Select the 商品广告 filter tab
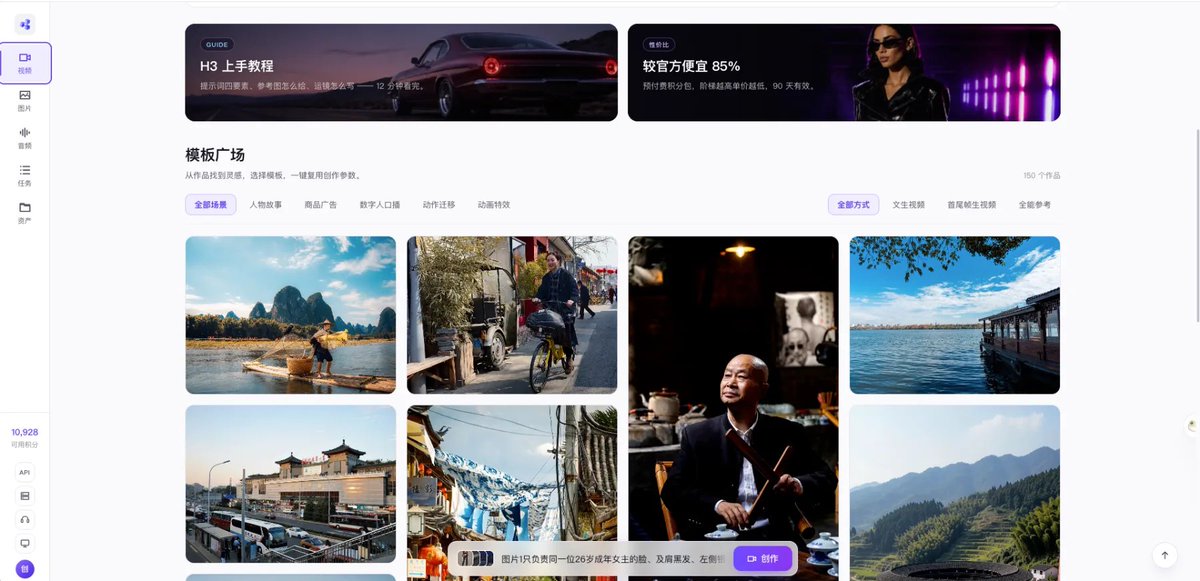1200x581 pixels. [320, 205]
